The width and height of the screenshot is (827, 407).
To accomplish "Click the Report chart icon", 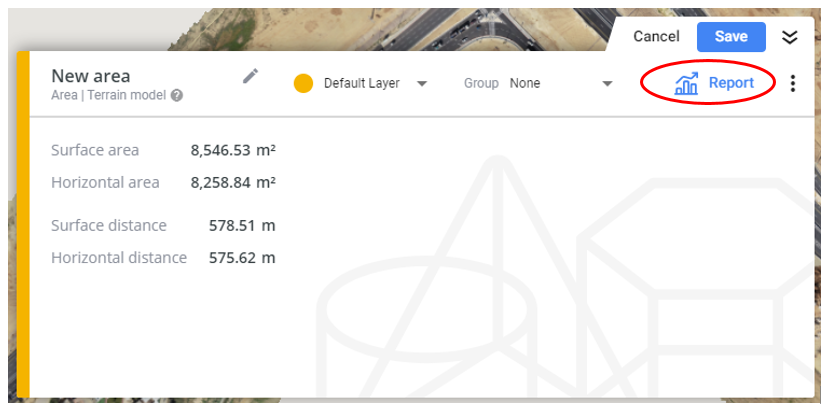I will tap(686, 83).
